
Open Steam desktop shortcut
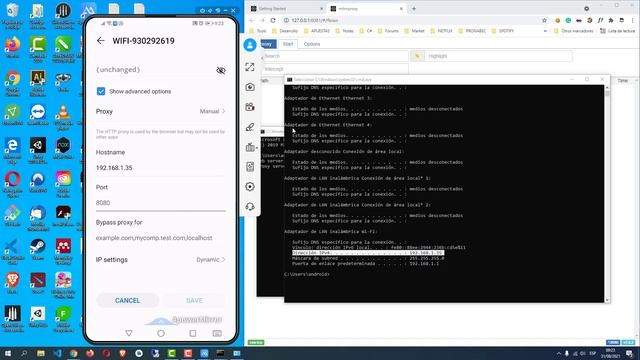click(x=38, y=249)
